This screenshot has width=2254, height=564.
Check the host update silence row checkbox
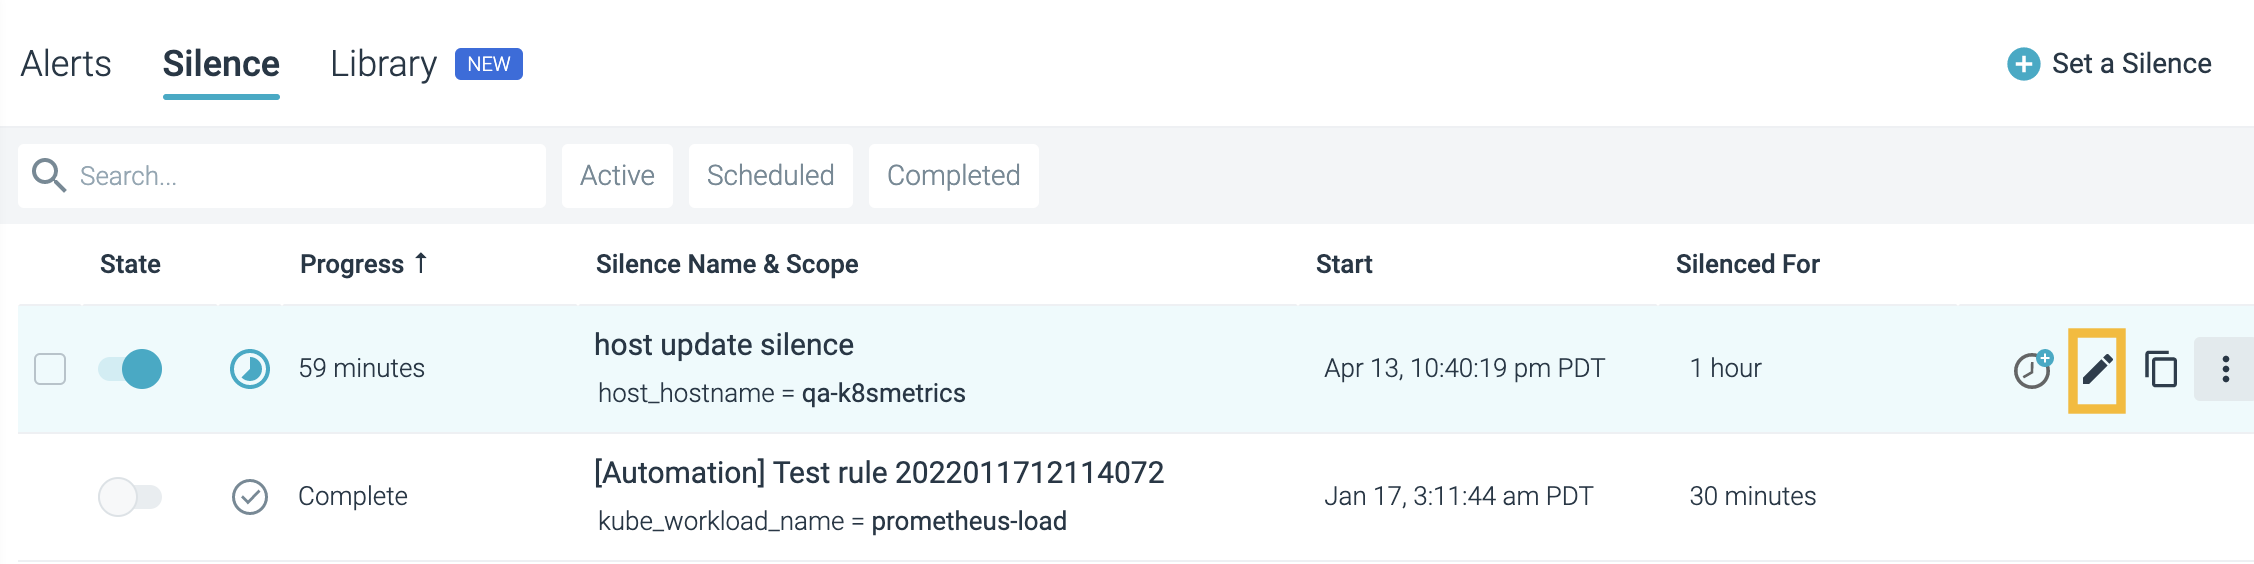(x=50, y=369)
